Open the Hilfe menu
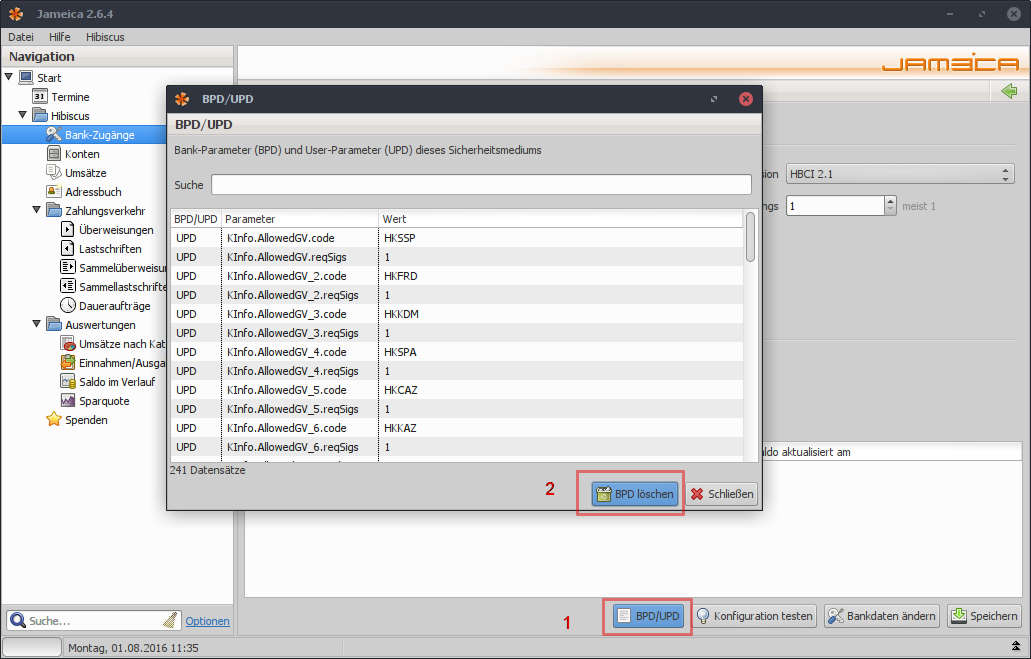Viewport: 1031px width, 659px height. pos(60,37)
